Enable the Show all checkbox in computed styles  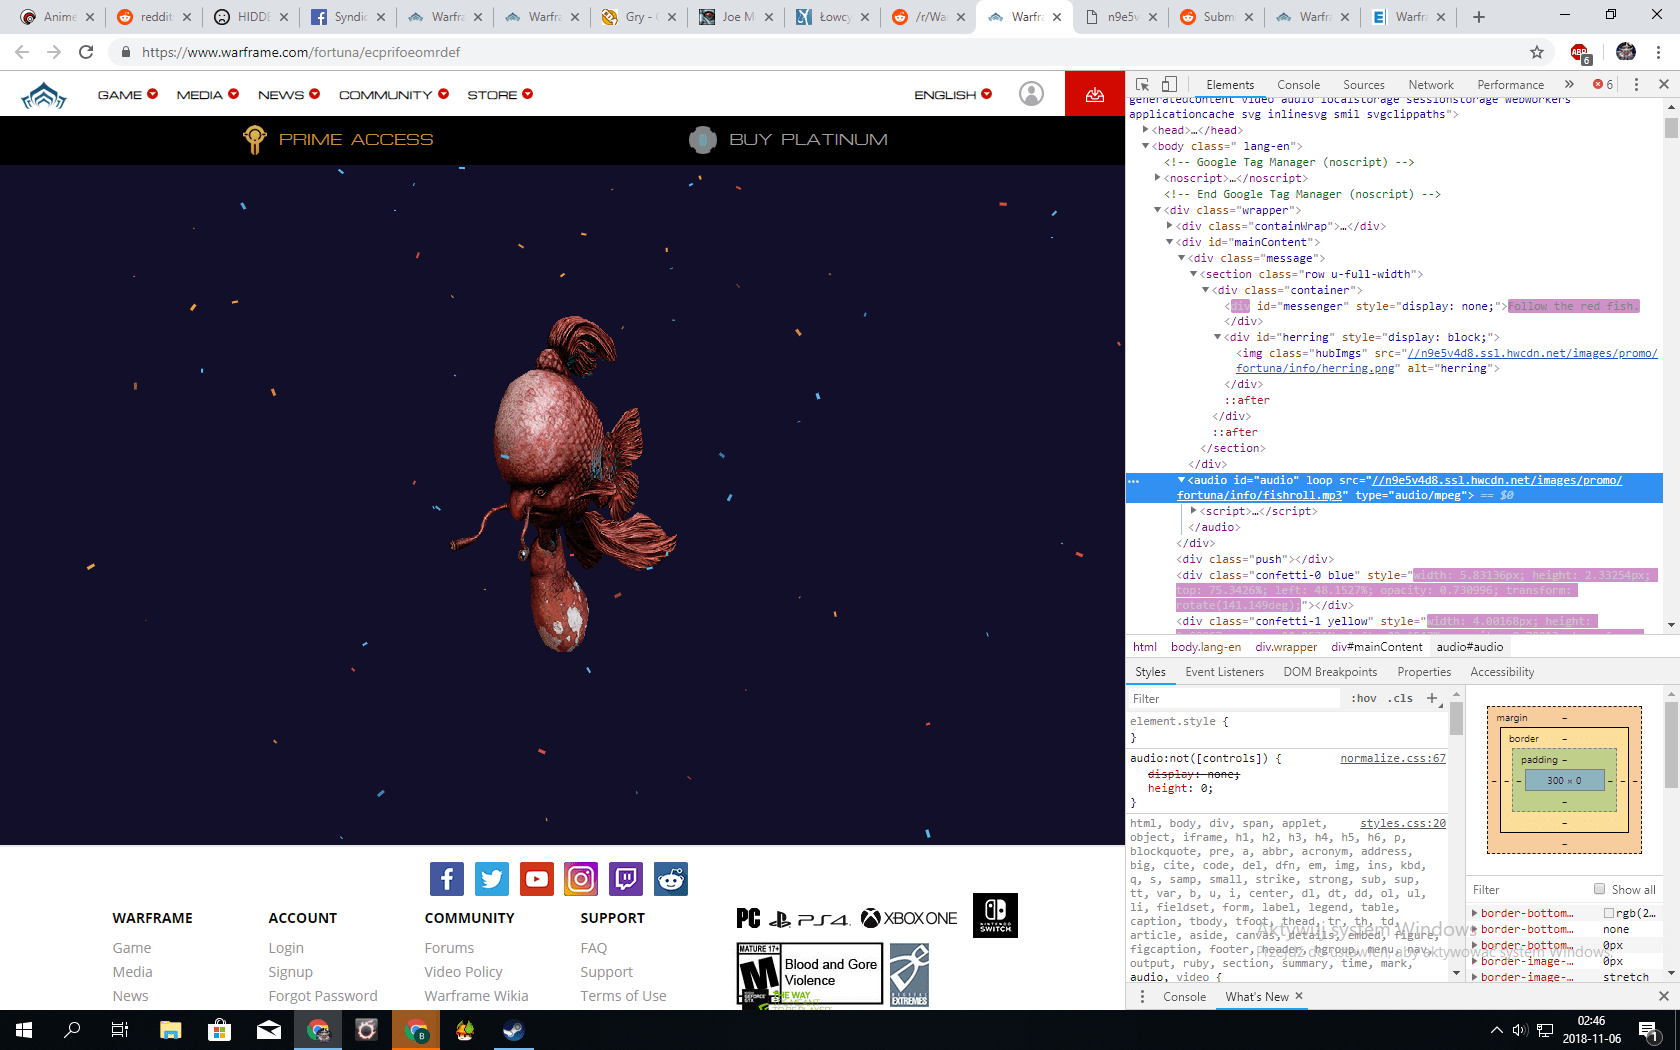pos(1599,889)
